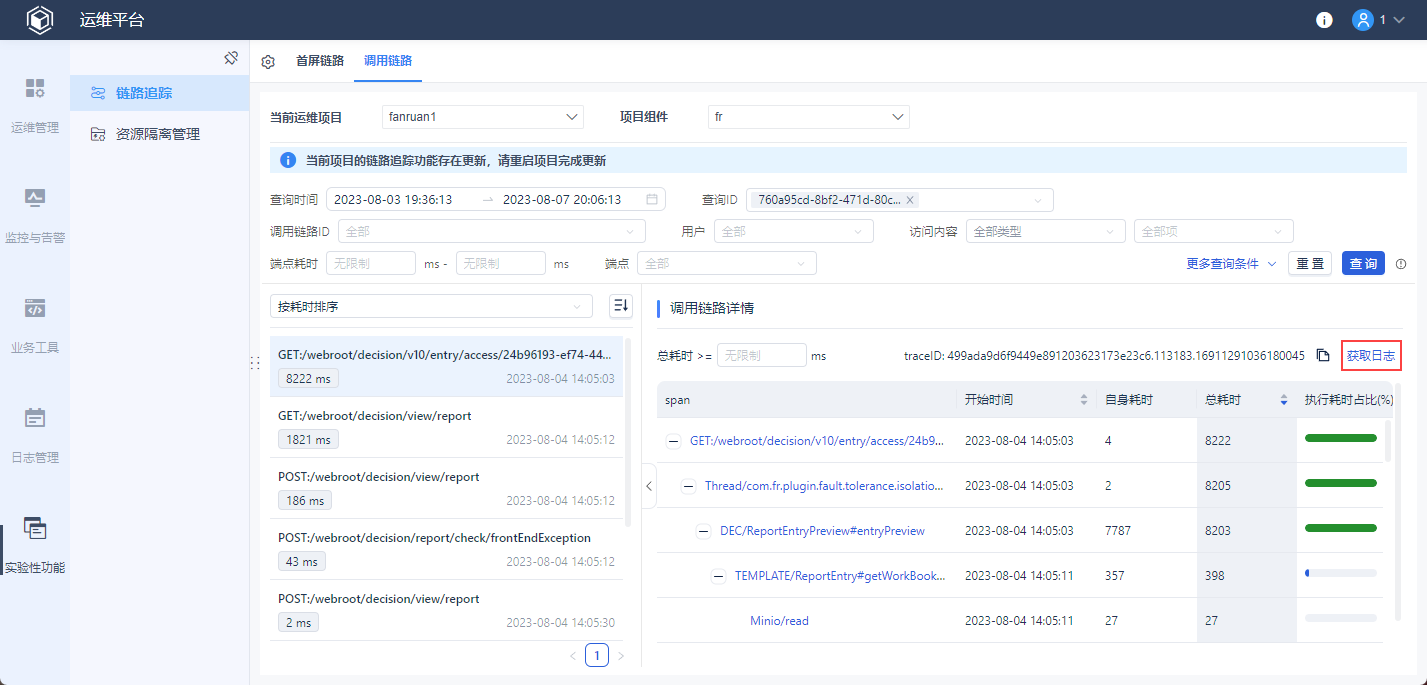The width and height of the screenshot is (1427, 685).
Task: Open 运维管理 in the left navigation
Action: (35, 105)
